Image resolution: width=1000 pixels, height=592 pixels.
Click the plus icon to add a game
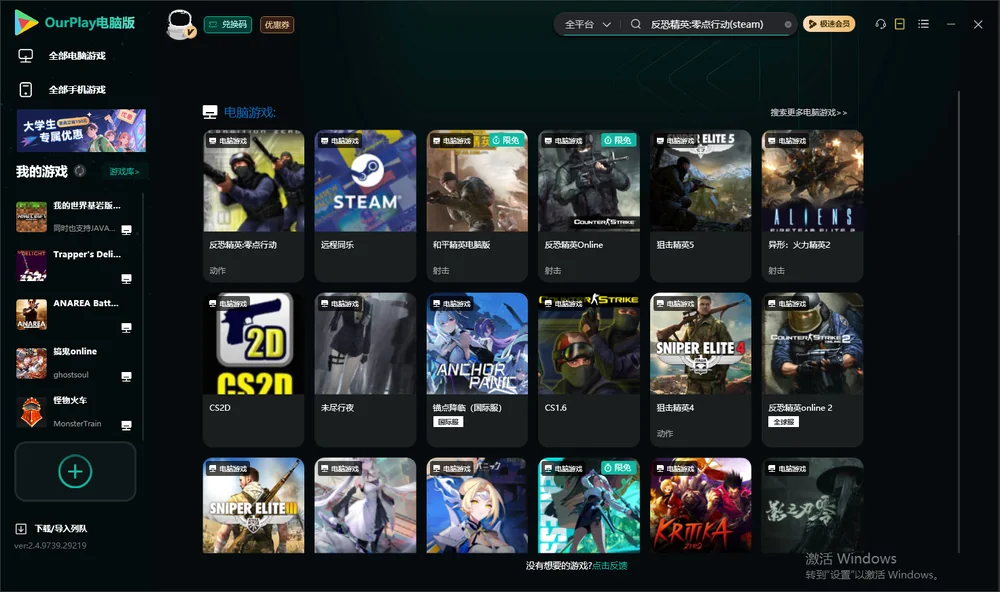point(75,471)
